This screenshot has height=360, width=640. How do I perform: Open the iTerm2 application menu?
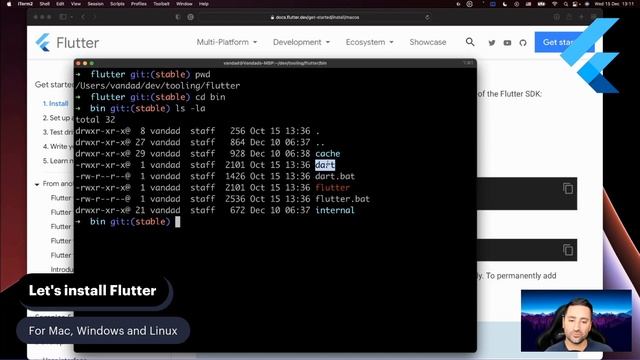pyautogui.click(x=25, y=4)
